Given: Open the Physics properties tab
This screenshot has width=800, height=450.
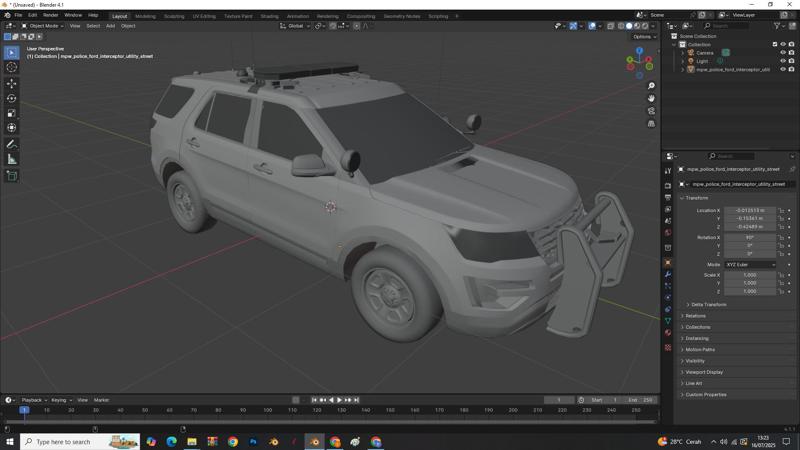Looking at the screenshot, I should click(668, 297).
